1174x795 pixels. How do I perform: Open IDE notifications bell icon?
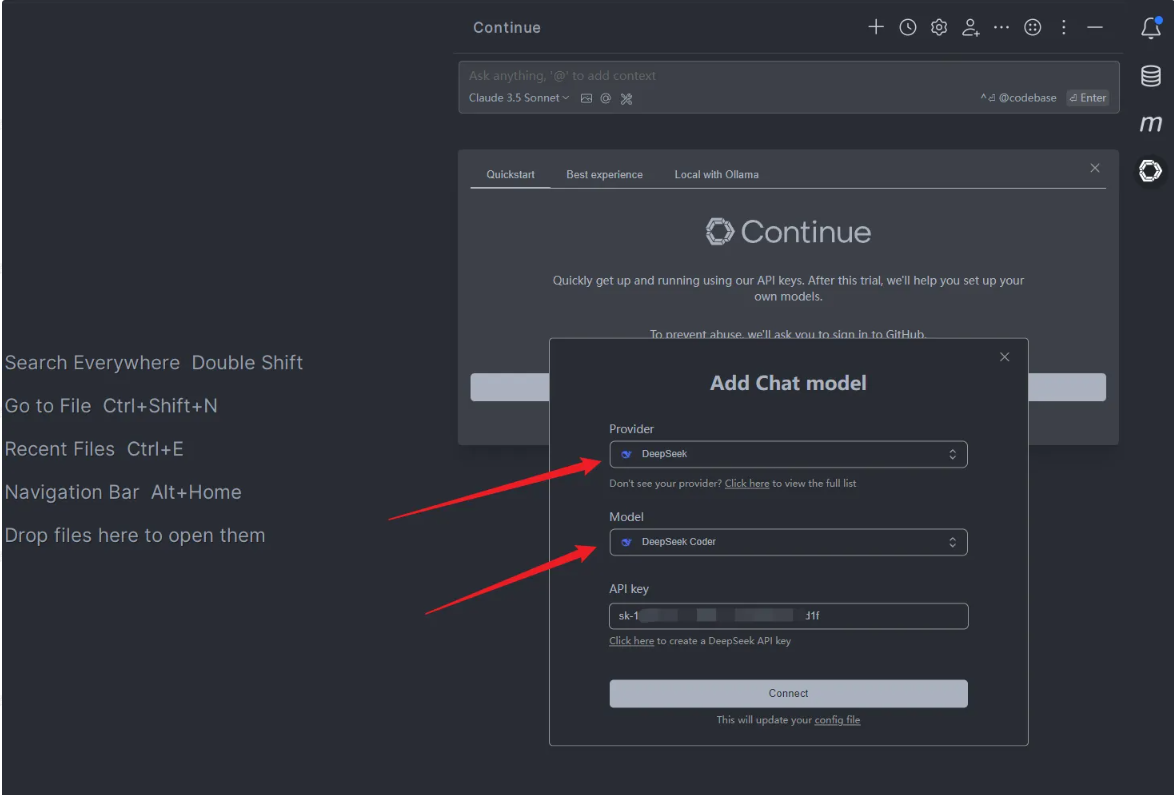1151,28
